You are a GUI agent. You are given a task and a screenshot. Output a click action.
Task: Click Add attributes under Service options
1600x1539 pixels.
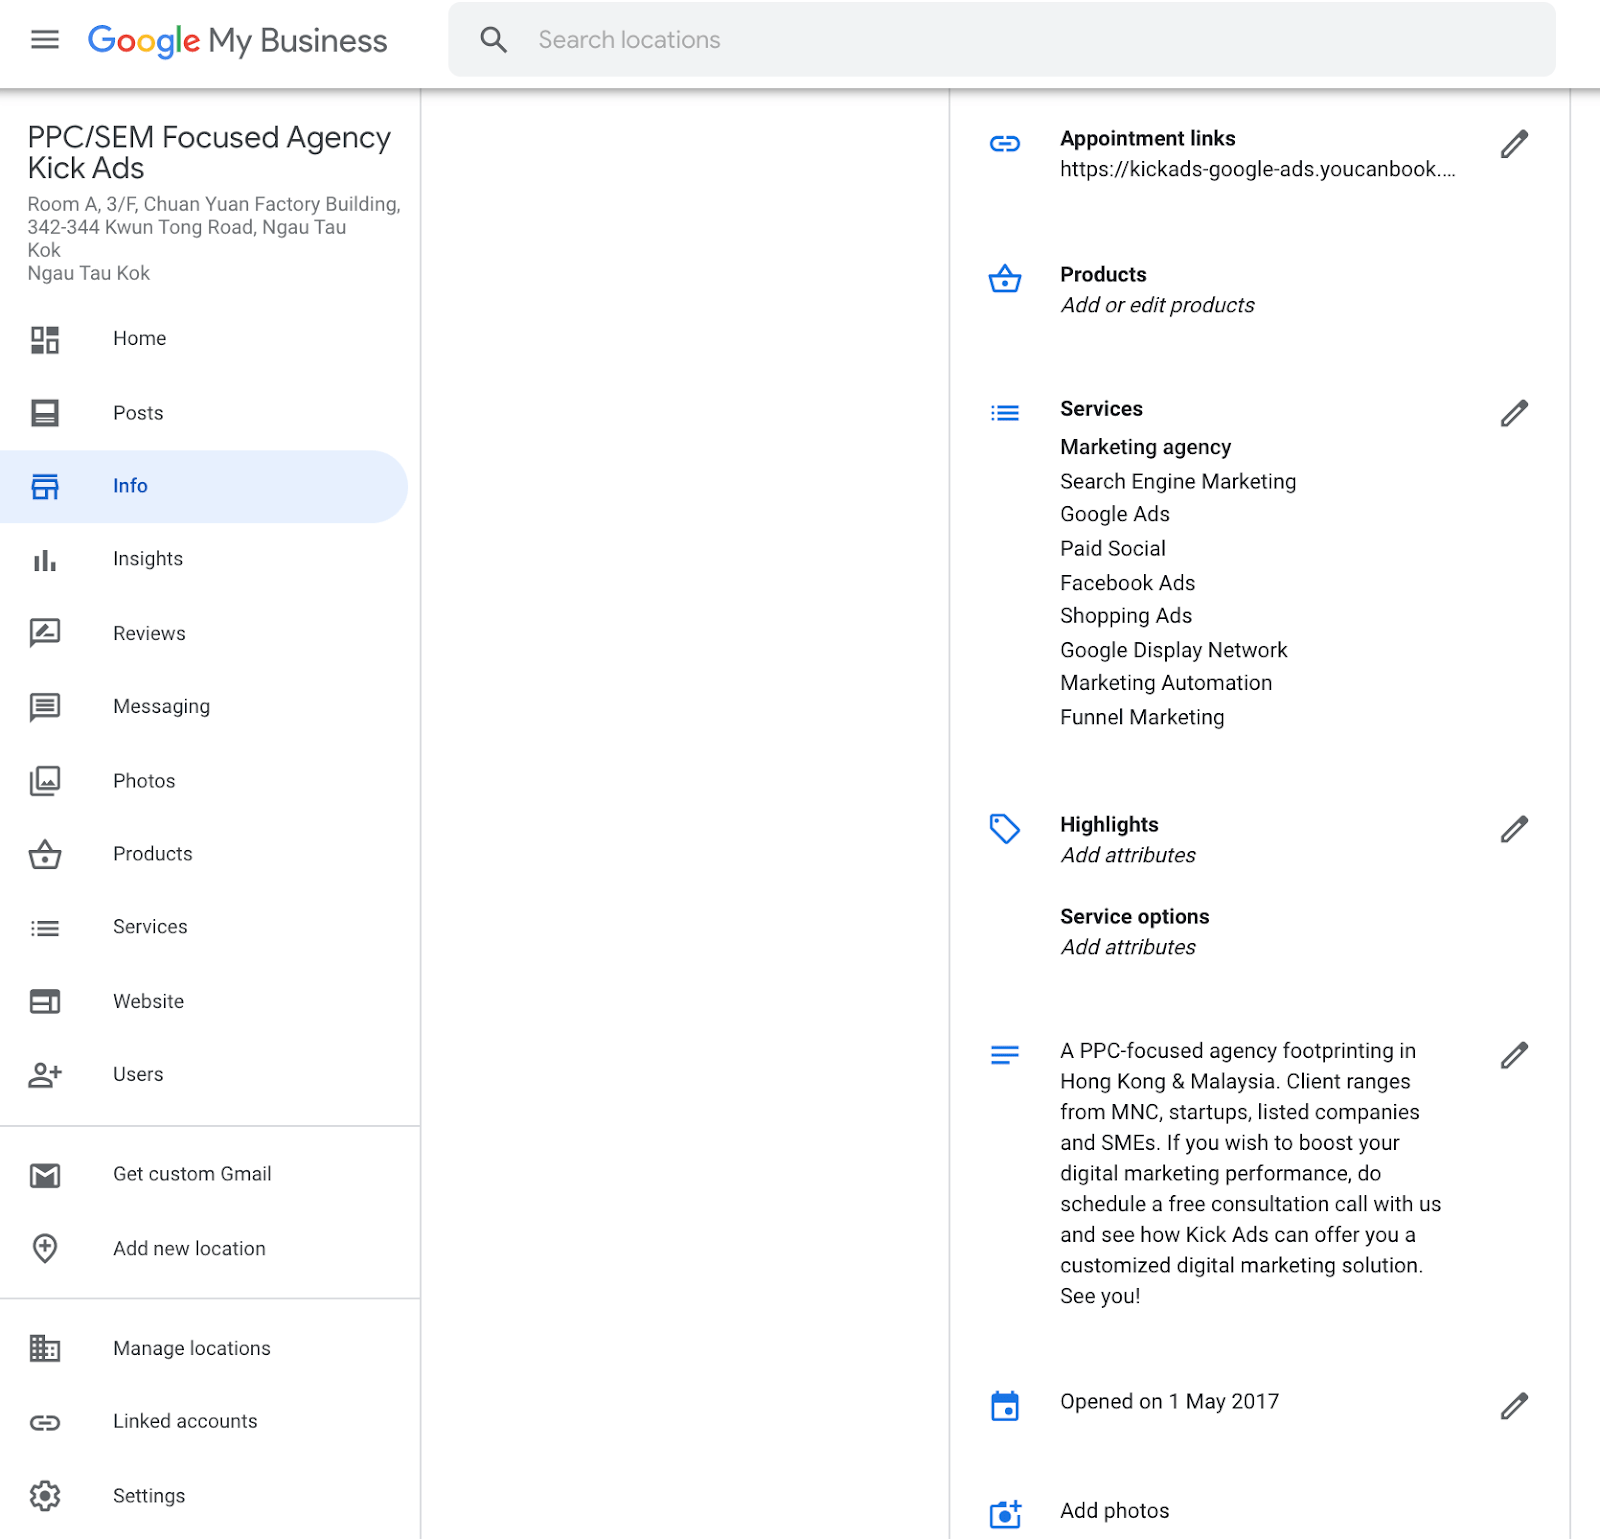coord(1128,947)
